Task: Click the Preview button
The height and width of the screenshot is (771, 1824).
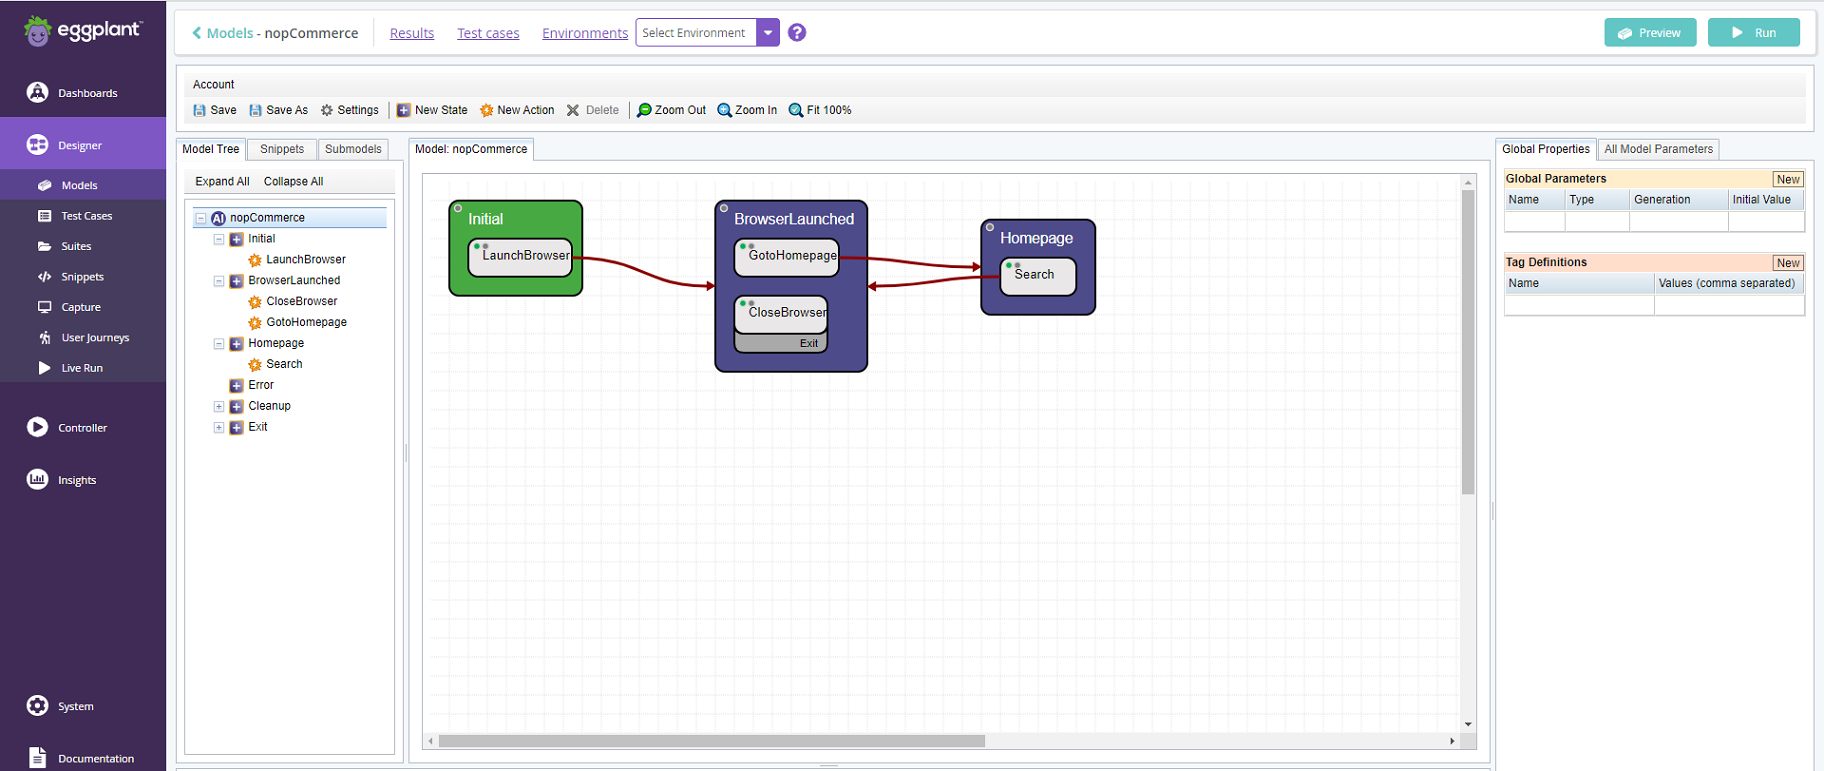Action: (1650, 33)
